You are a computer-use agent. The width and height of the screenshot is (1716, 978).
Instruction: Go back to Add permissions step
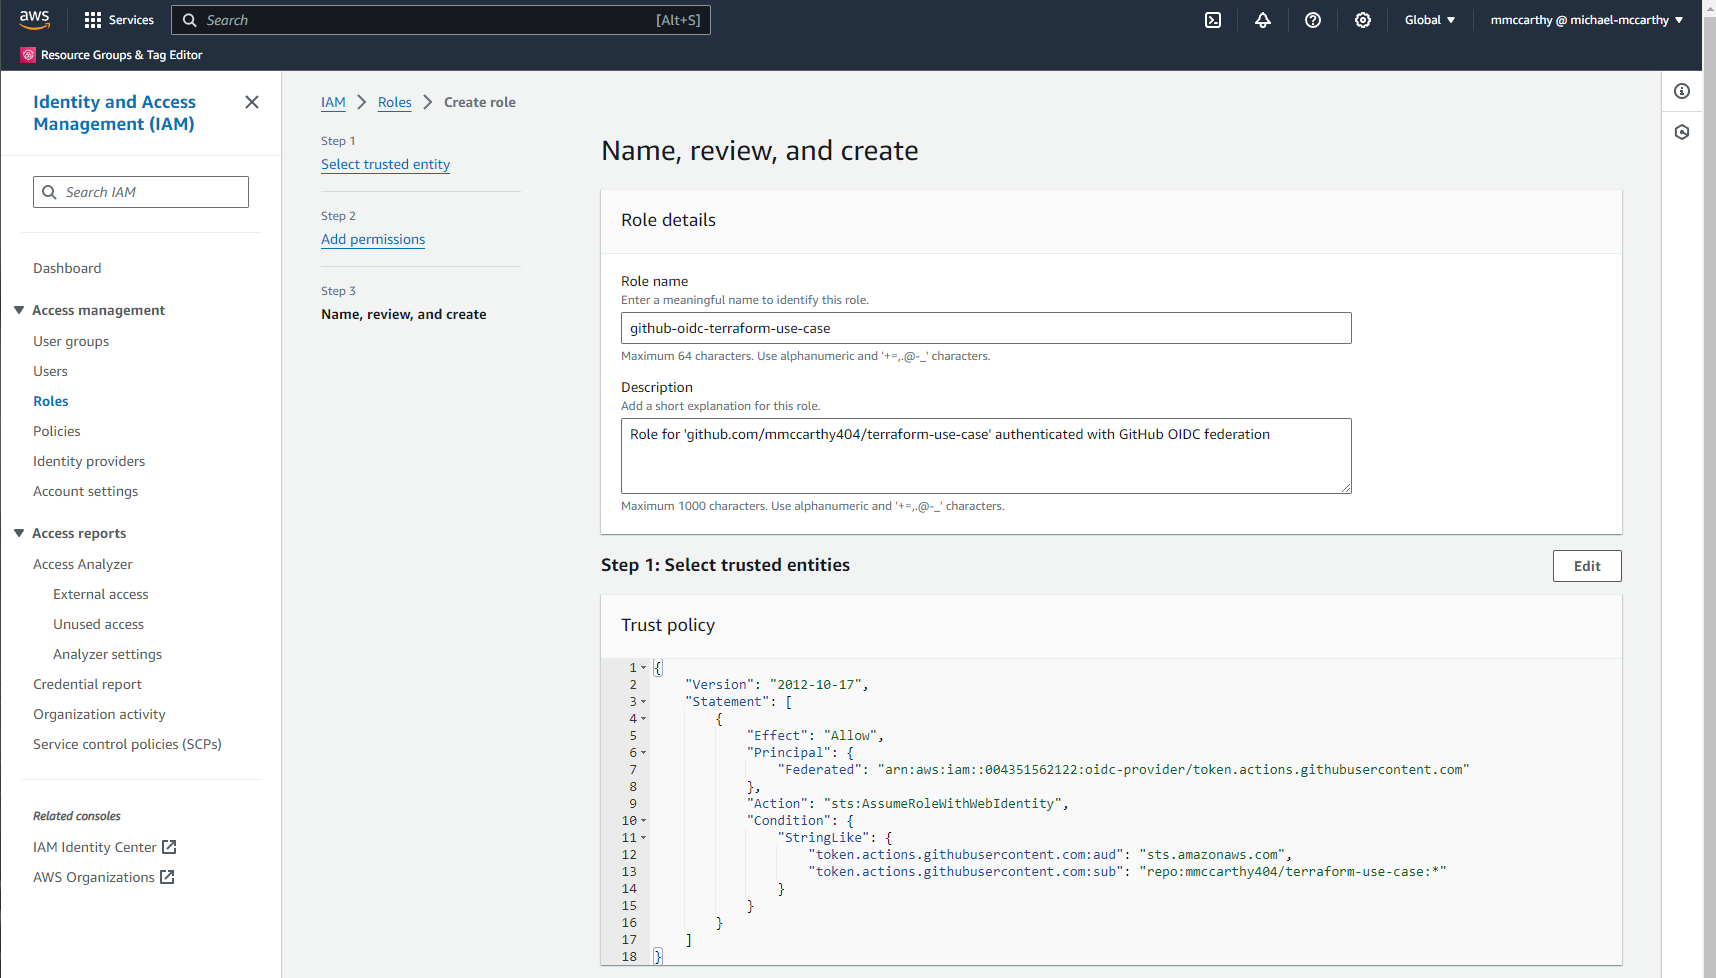373,239
